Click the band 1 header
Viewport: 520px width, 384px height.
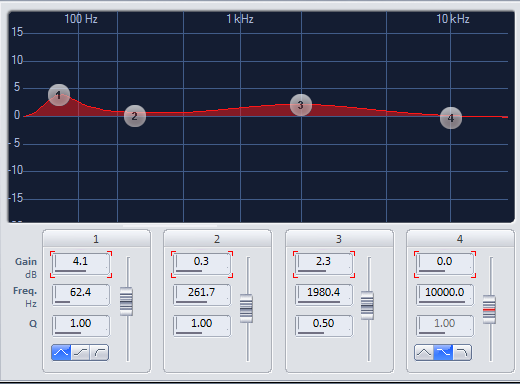point(96,239)
